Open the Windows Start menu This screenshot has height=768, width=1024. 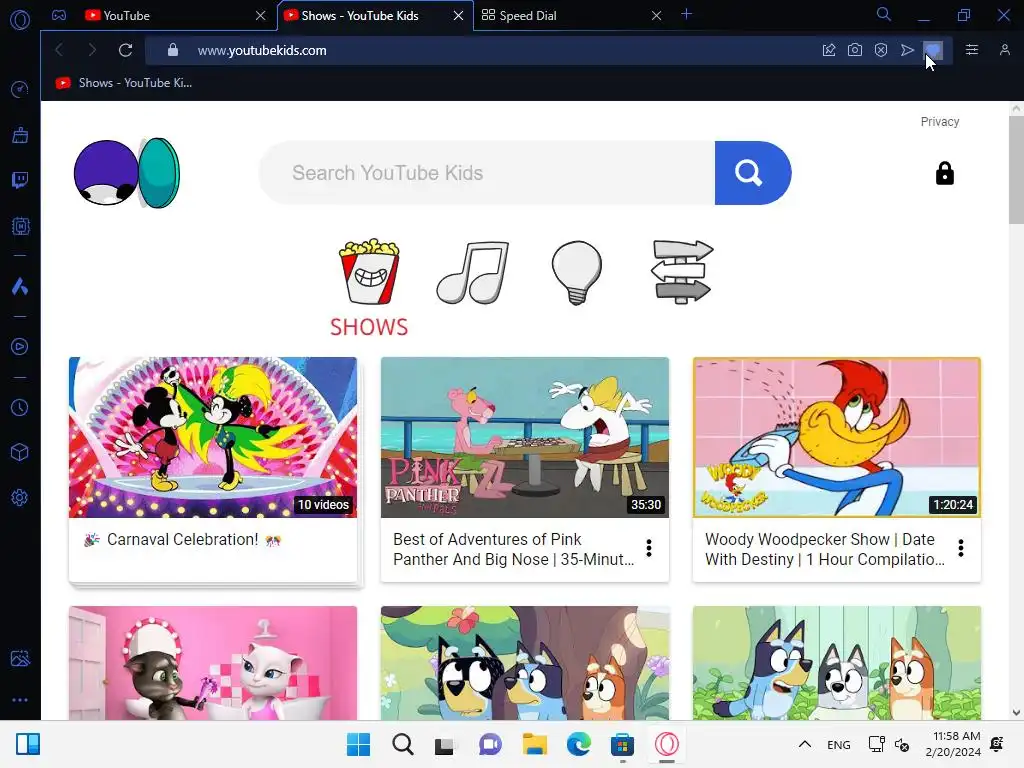(358, 744)
